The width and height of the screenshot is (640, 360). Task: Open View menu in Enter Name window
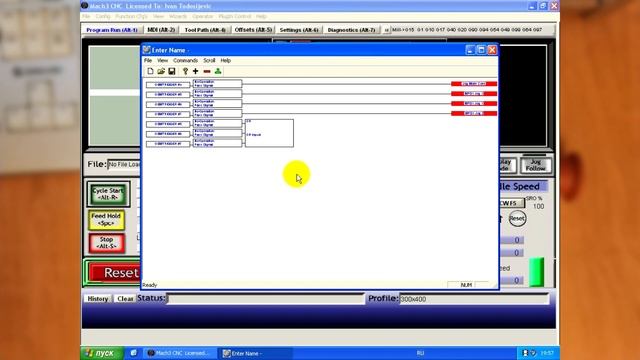[162, 60]
